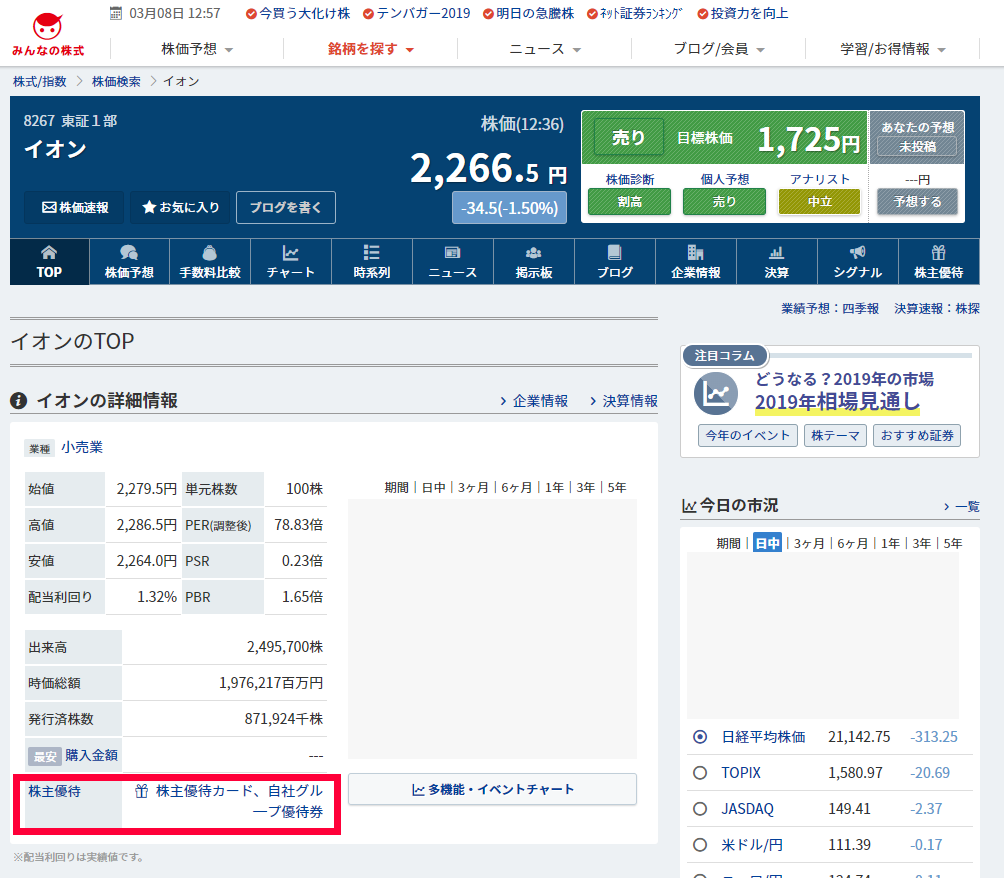Open the TOP home icon tab
The image size is (1004, 878).
(x=49, y=262)
